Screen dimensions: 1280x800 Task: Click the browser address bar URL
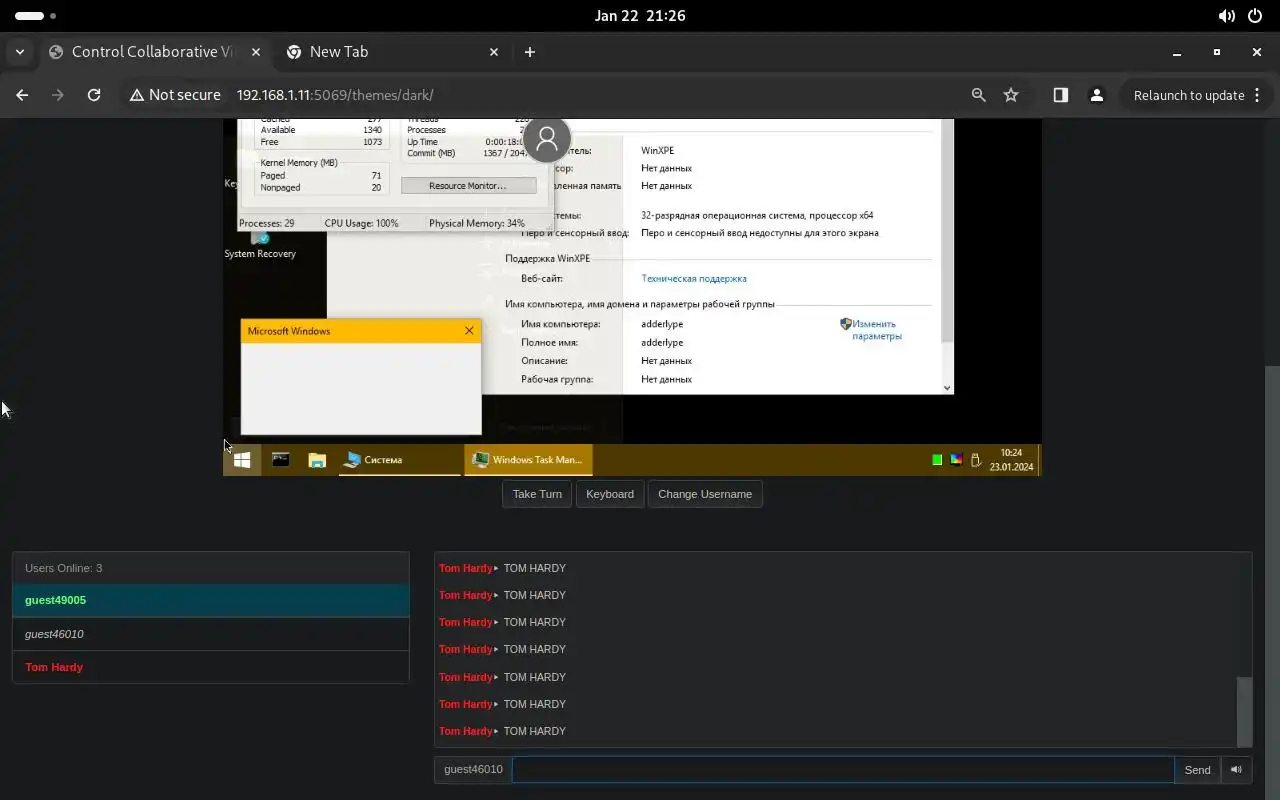[335, 95]
